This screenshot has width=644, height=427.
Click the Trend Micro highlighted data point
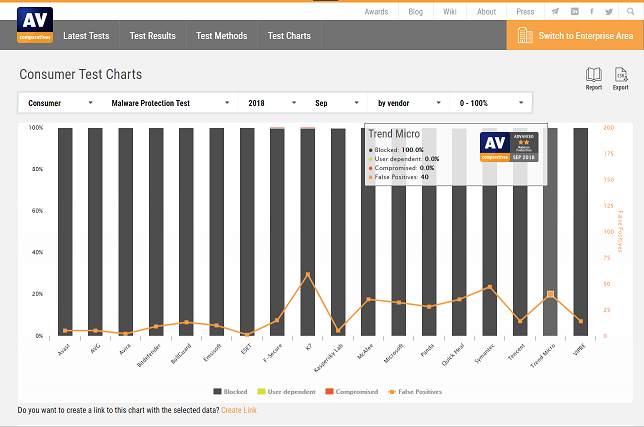coord(550,294)
